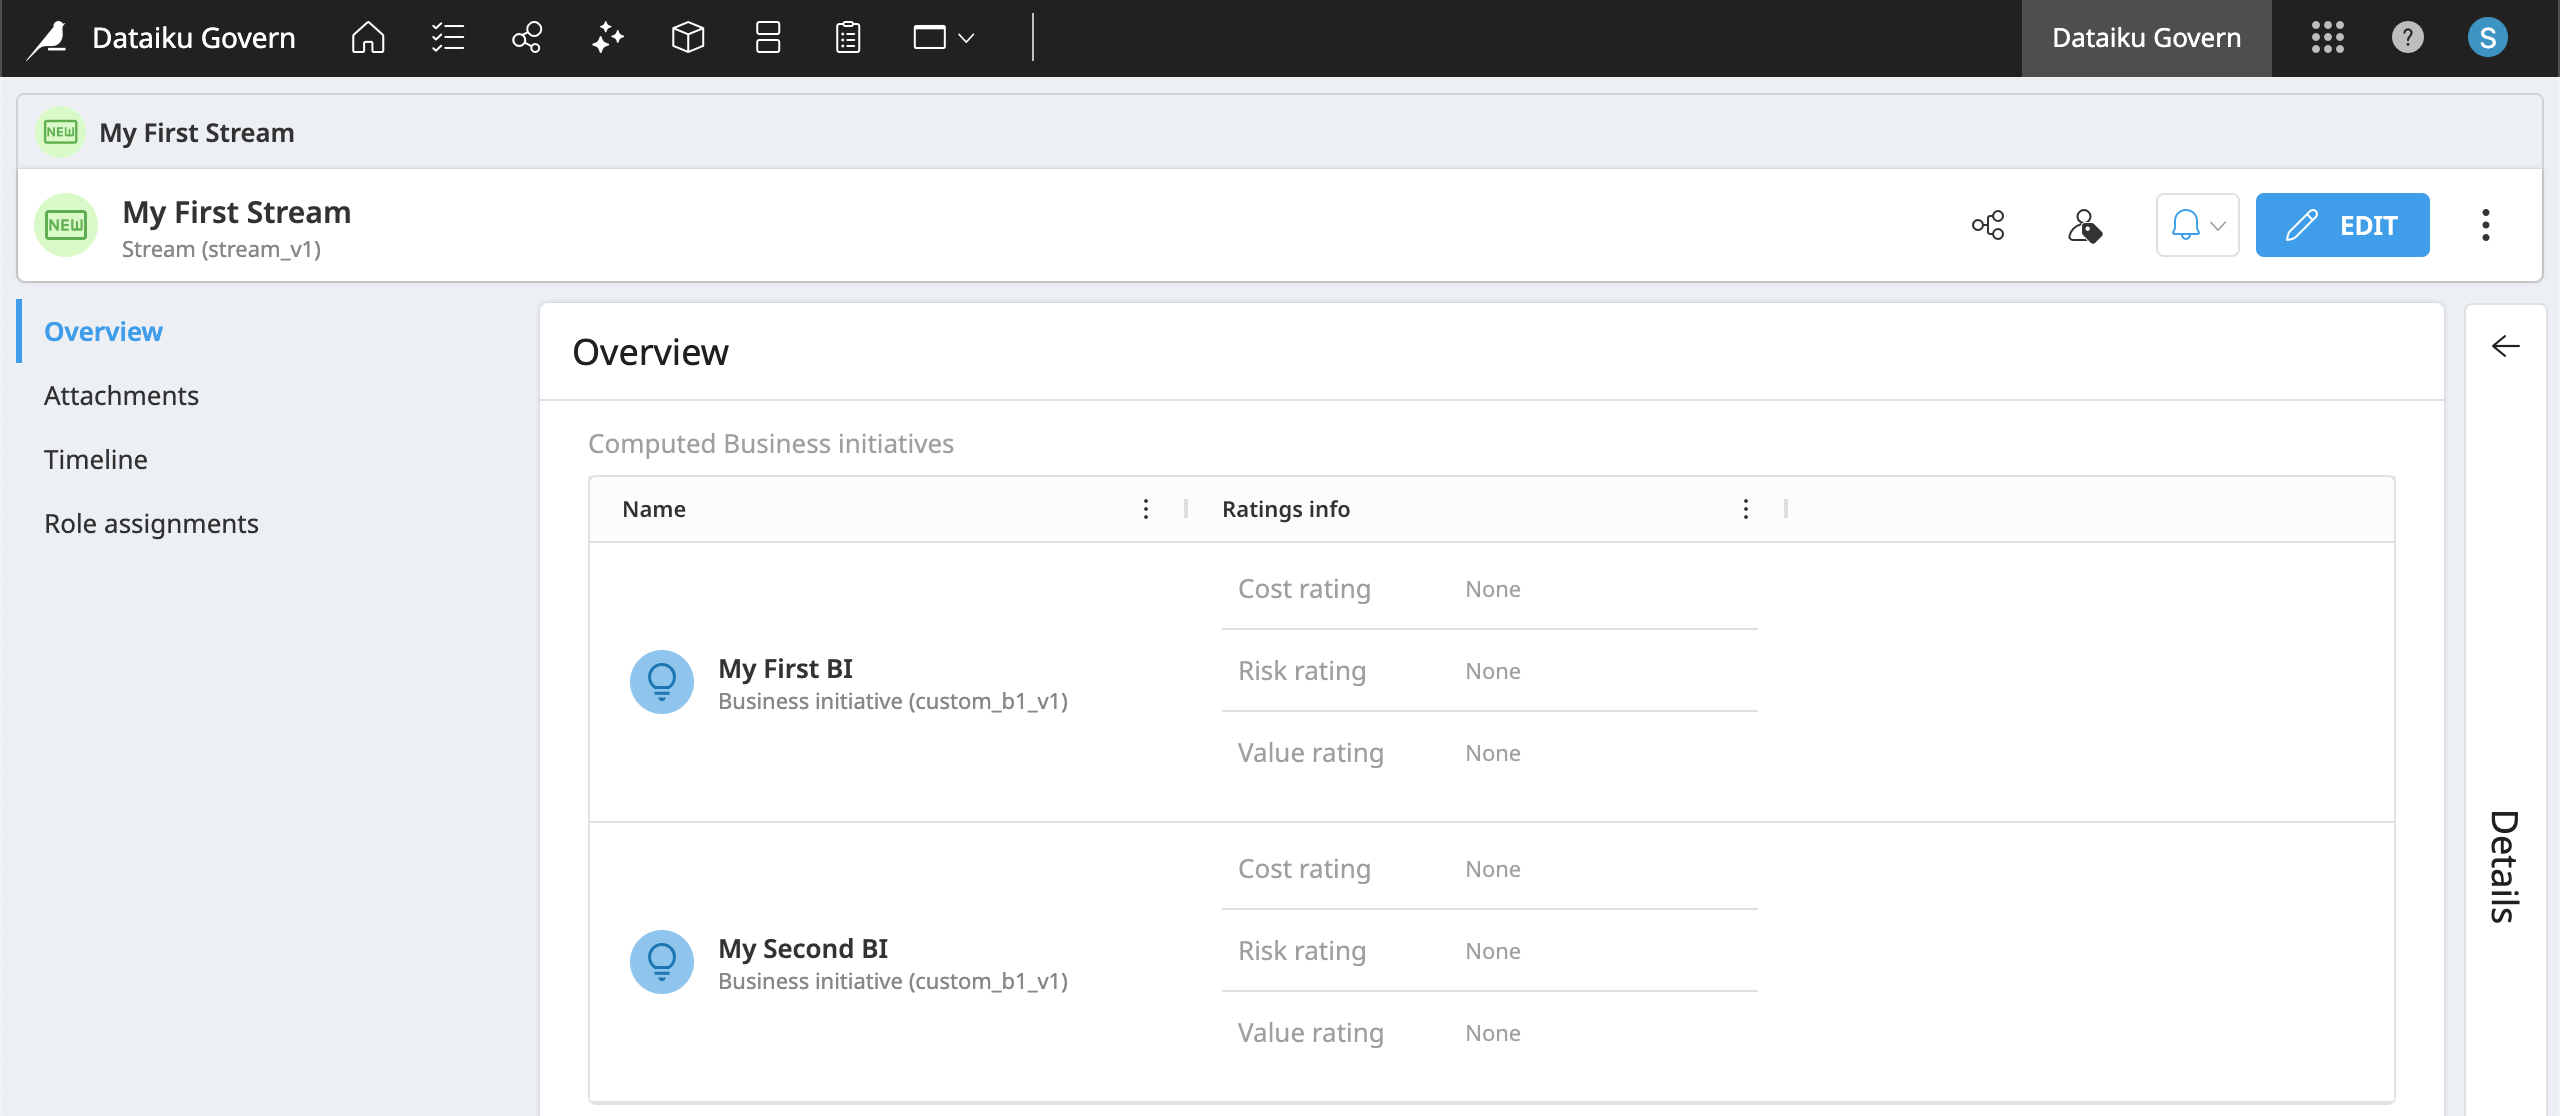The image size is (2560, 1116).
Task: Click the sparkles icon in the top navigation
Action: click(606, 38)
